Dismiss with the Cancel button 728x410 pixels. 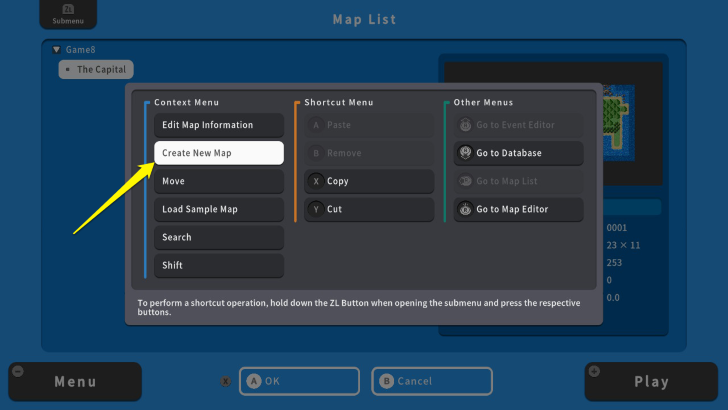coord(432,381)
